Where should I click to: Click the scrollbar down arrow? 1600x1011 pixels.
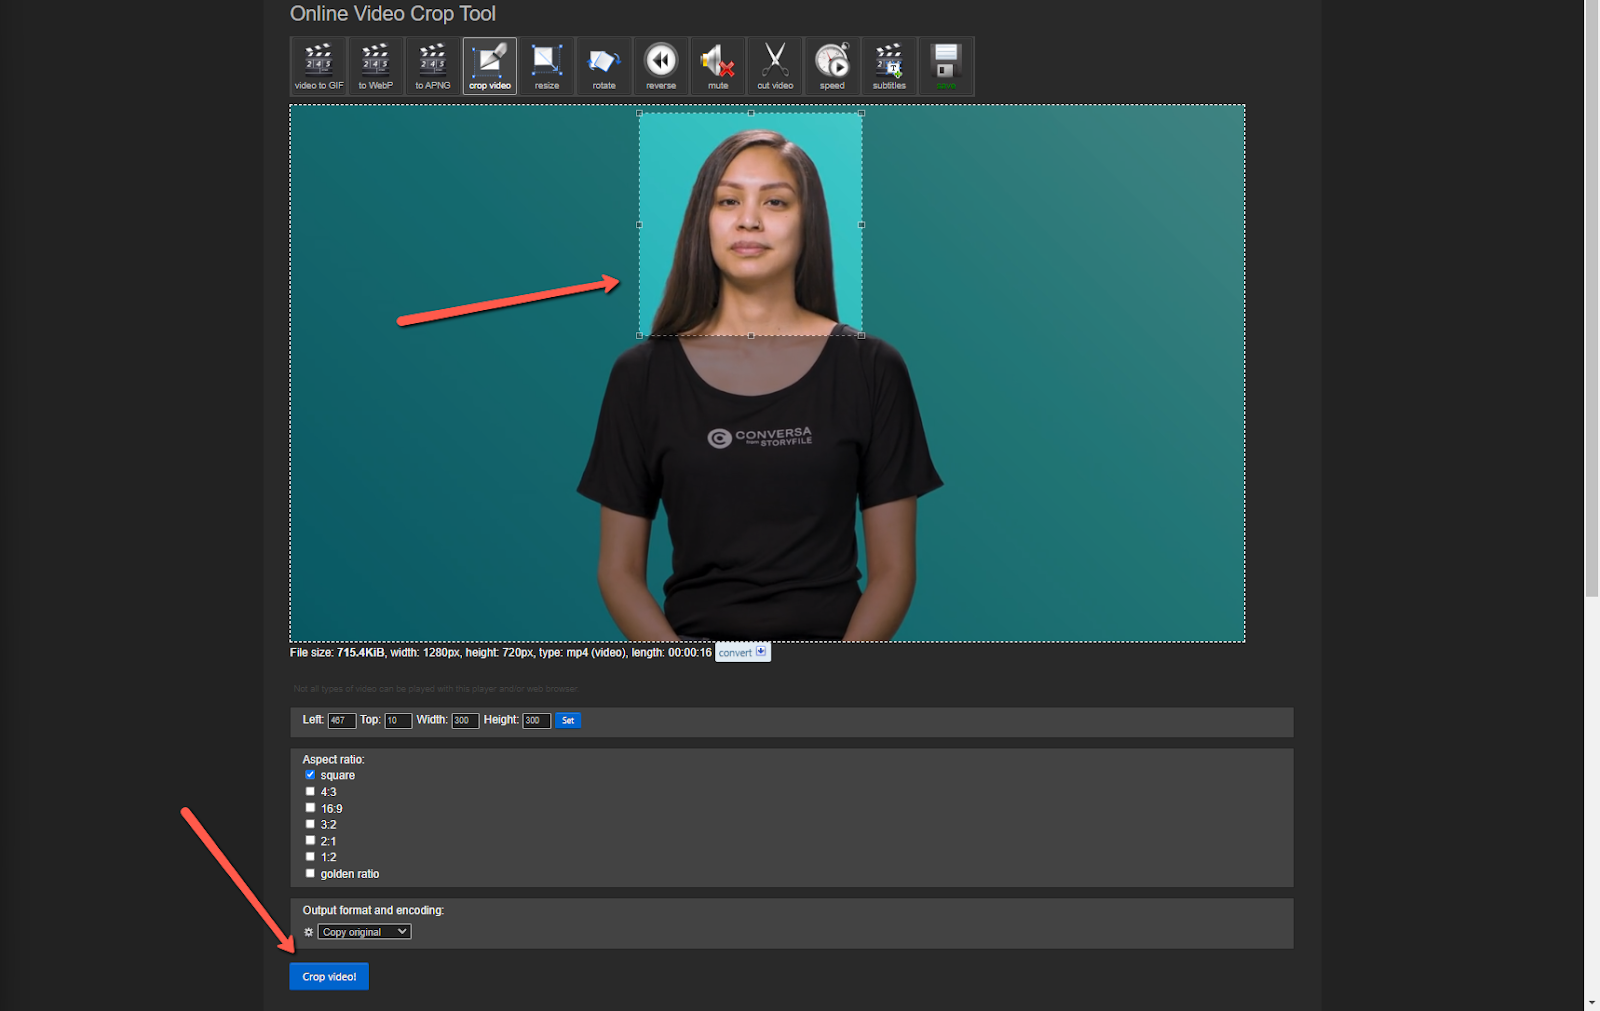pyautogui.click(x=1592, y=1003)
